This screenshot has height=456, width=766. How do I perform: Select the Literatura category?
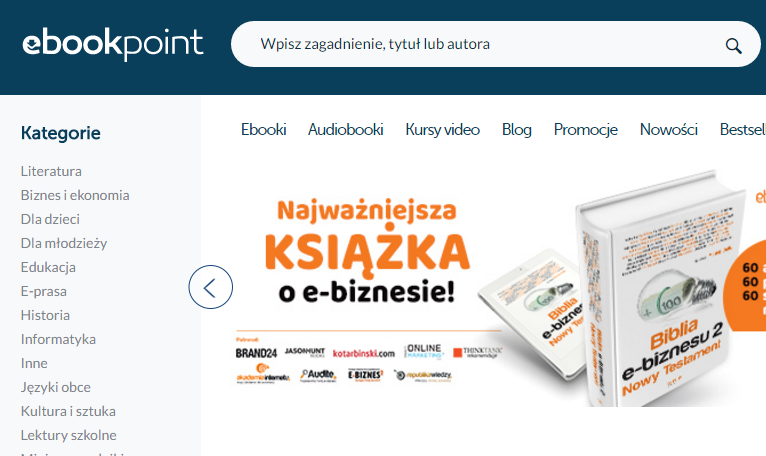point(51,171)
